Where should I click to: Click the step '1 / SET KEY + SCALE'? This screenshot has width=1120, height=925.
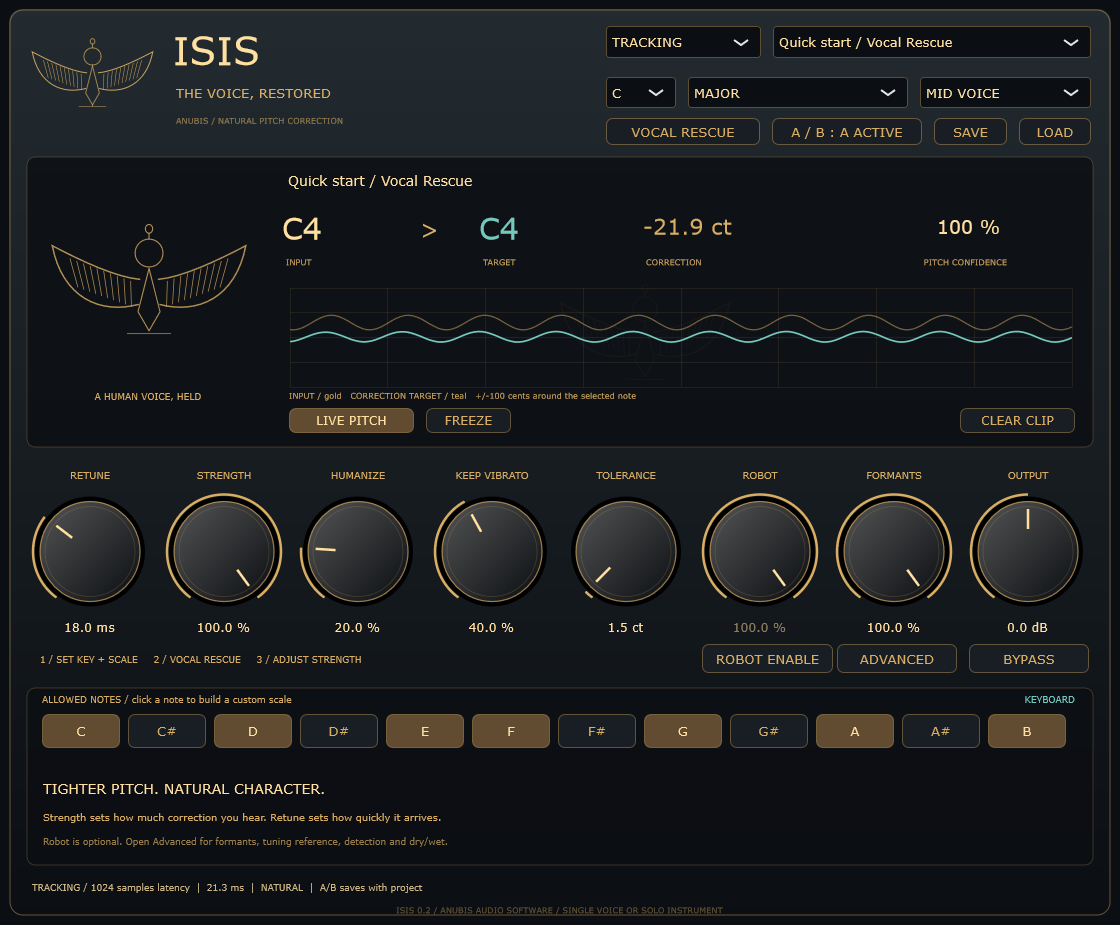[x=89, y=659]
